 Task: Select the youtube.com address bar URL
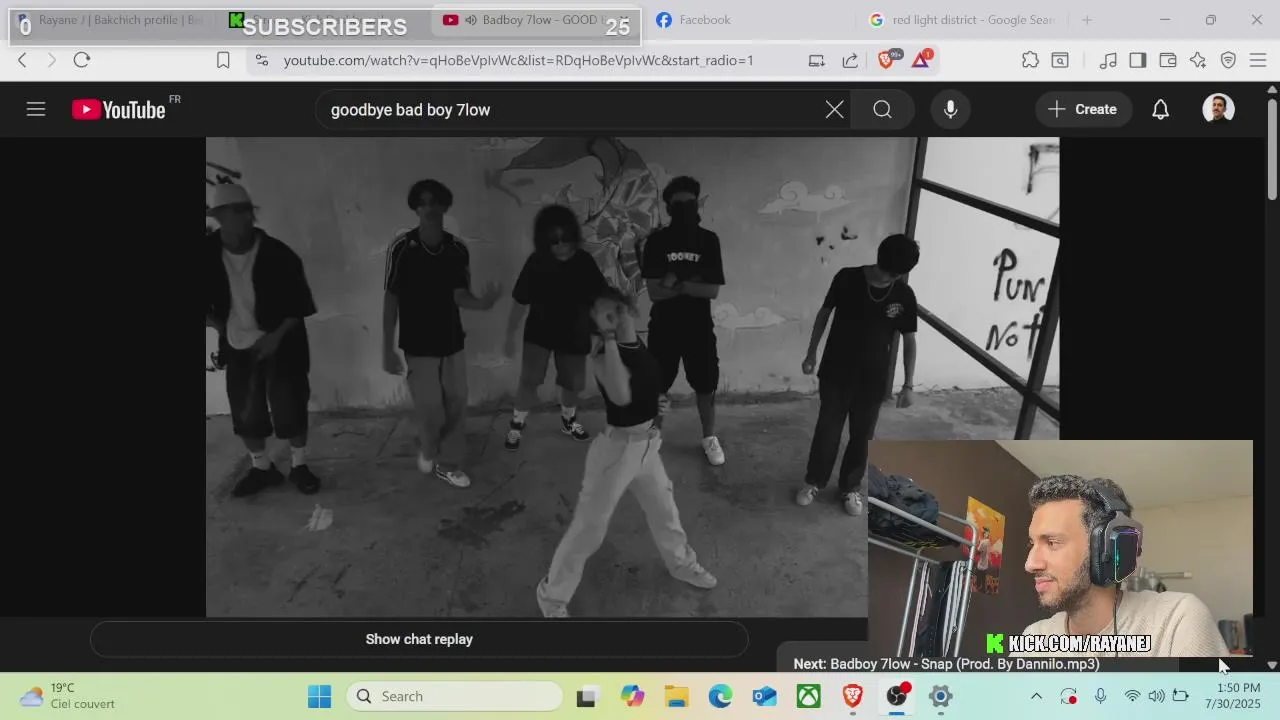(518, 60)
